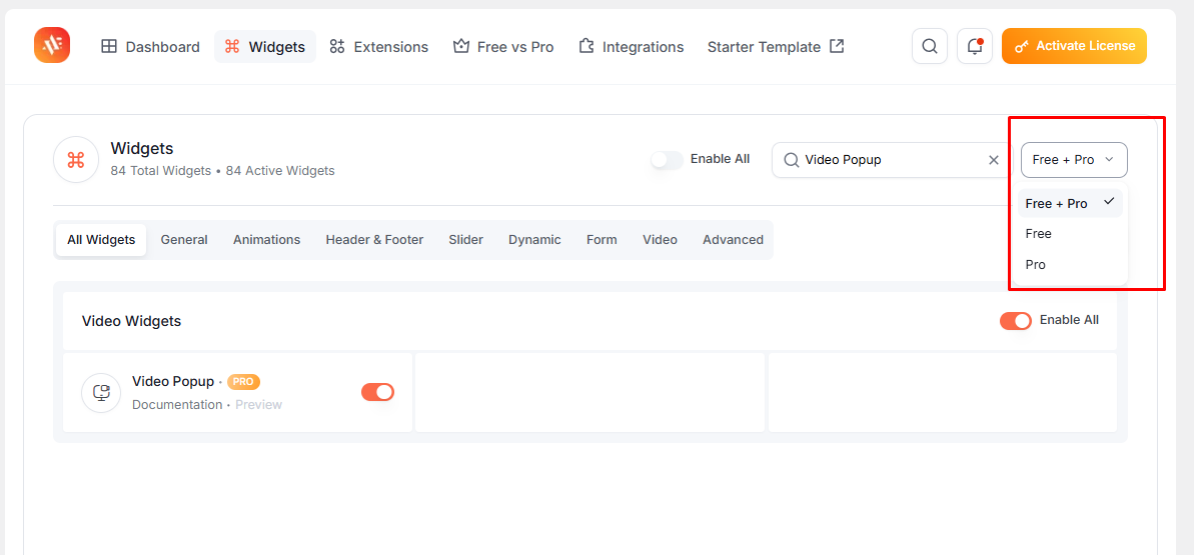Switch to the Dynamic tab
This screenshot has height=555, width=1194.
coord(535,240)
